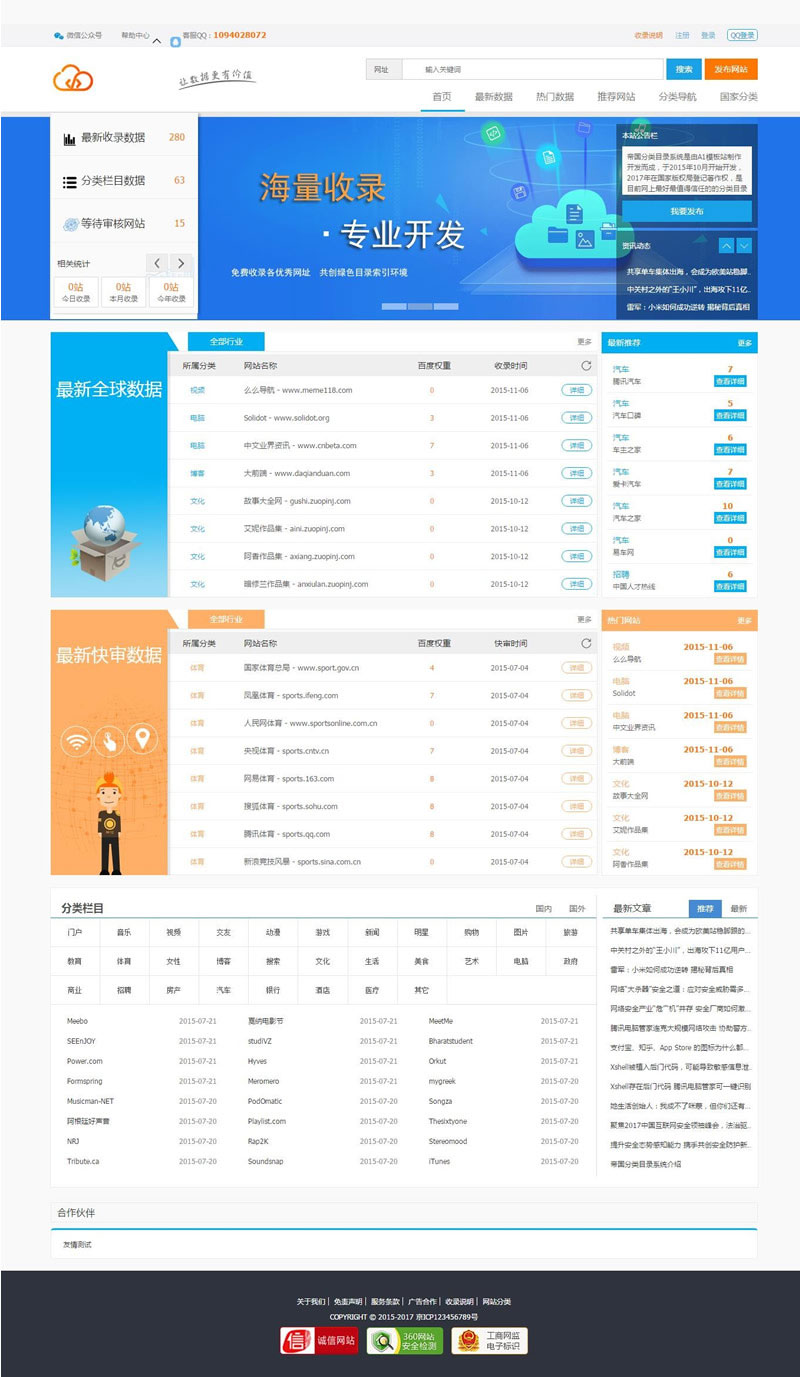Click the bar chart icon beside 最新收录数据

(x=68, y=138)
